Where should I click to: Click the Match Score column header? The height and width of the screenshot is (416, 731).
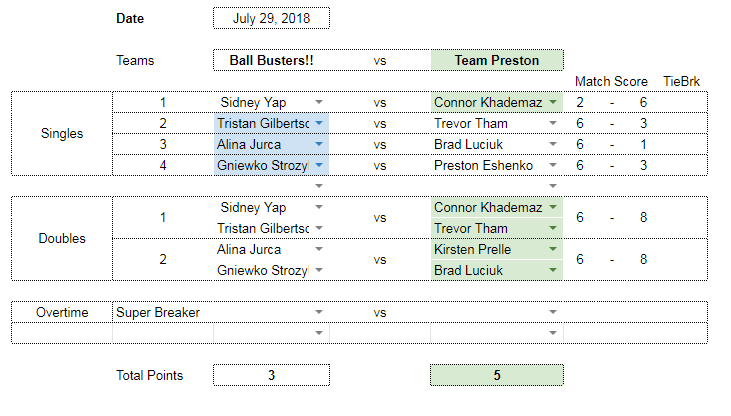coord(611,82)
